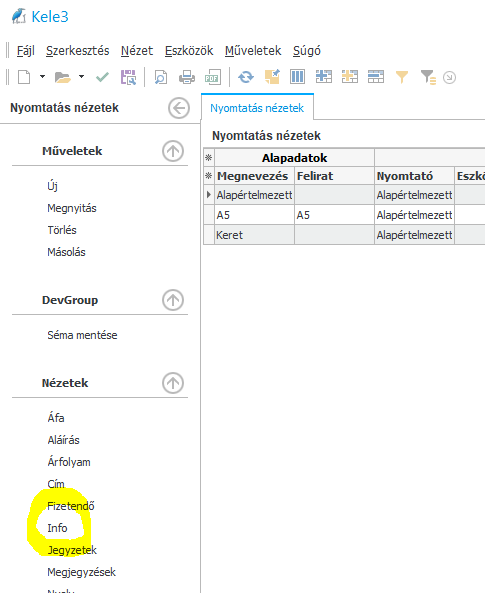This screenshot has width=485, height=593.
Task: Click the orange filter funnel icon
Action: 402,77
